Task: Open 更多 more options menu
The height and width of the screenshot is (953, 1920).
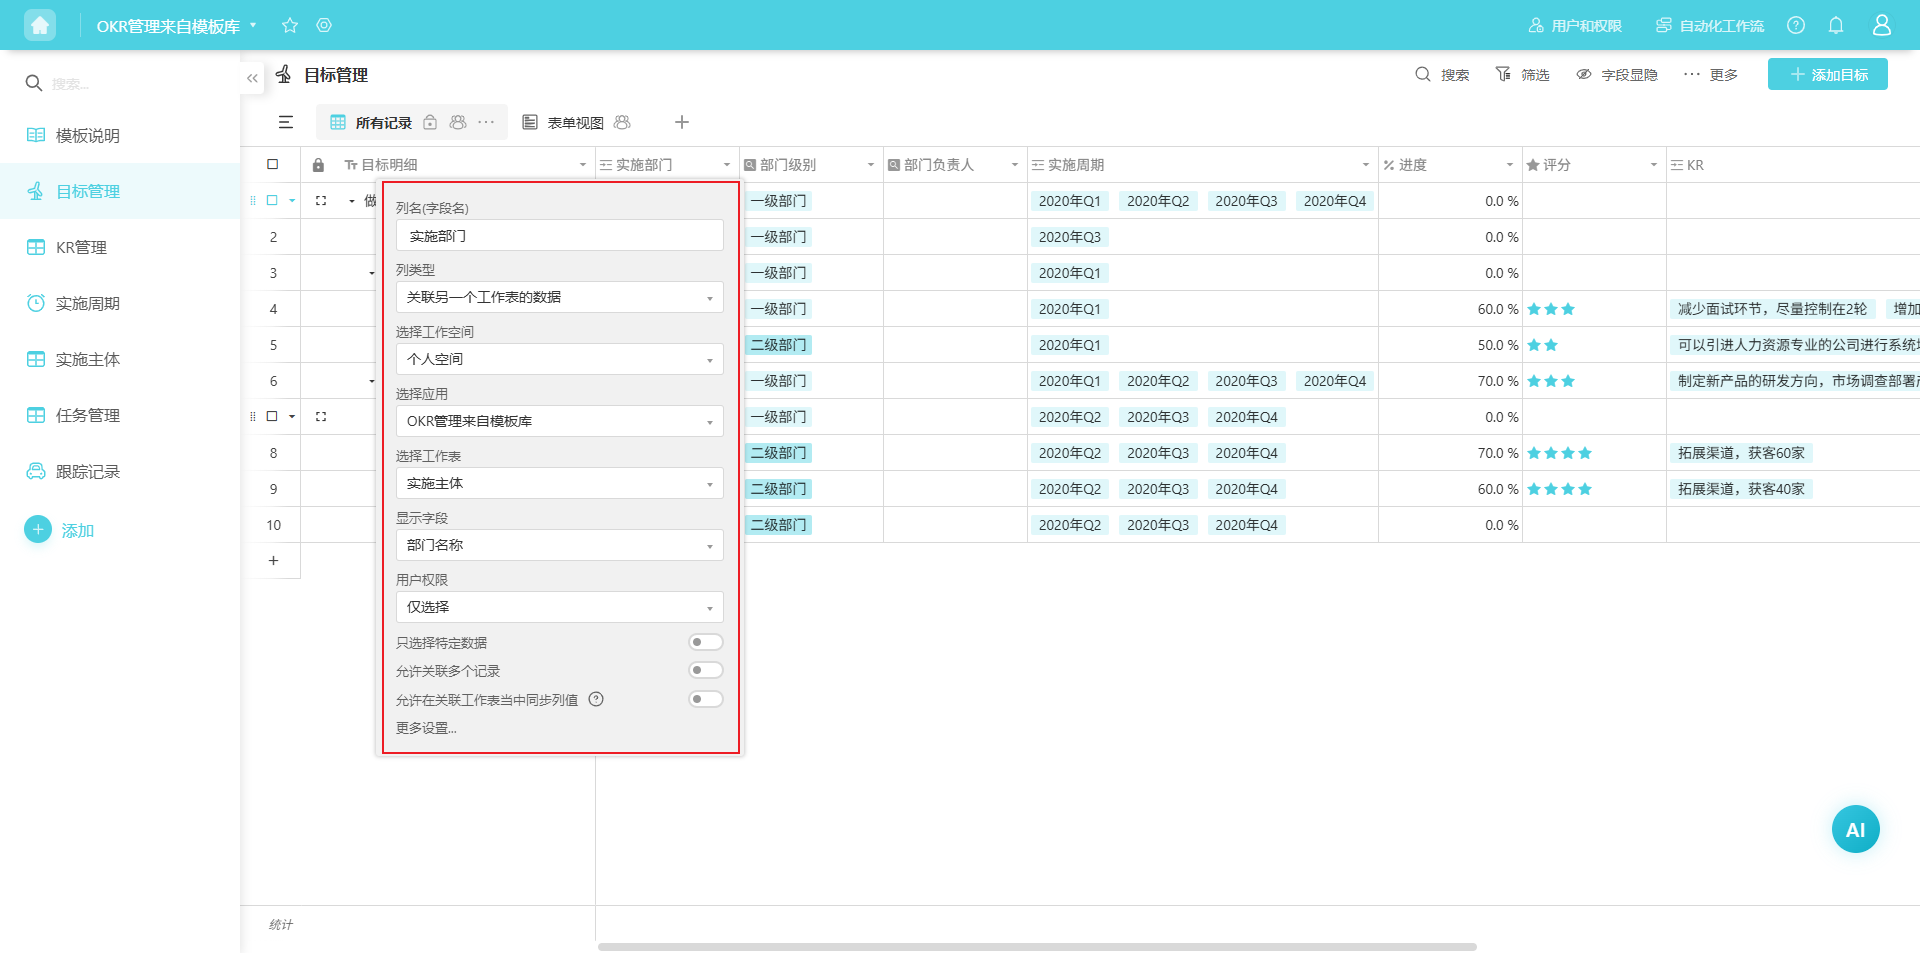Action: [1710, 75]
